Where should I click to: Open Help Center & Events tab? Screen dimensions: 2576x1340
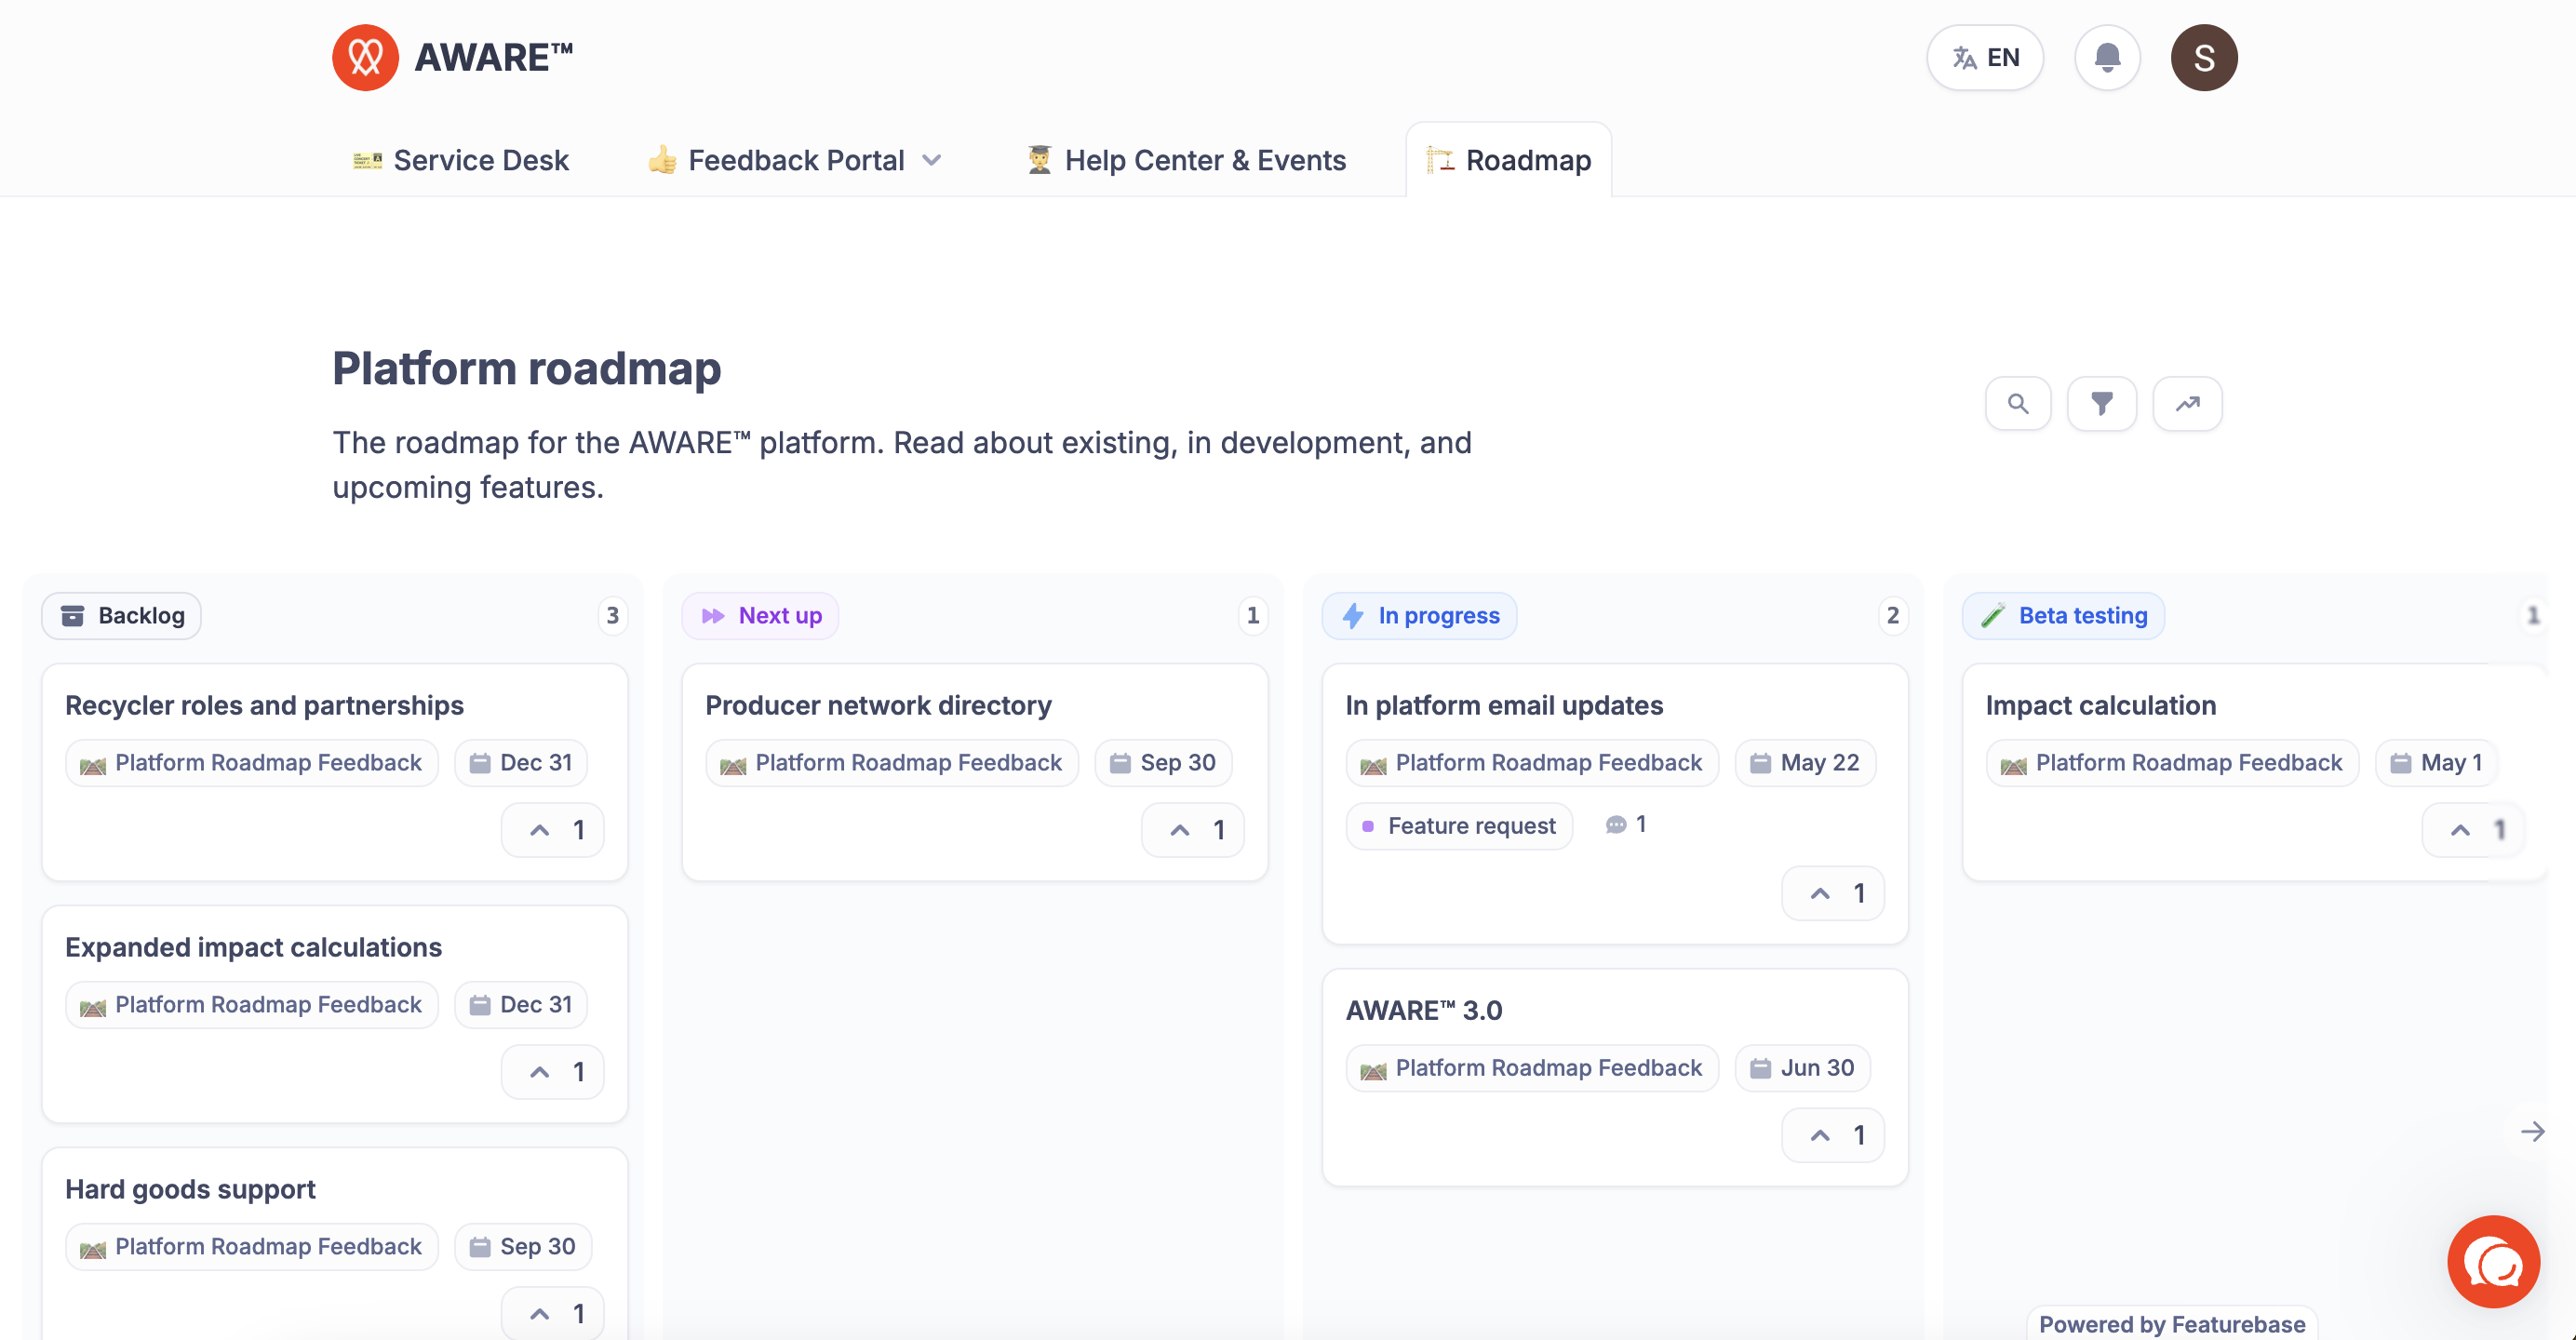(x=1186, y=160)
